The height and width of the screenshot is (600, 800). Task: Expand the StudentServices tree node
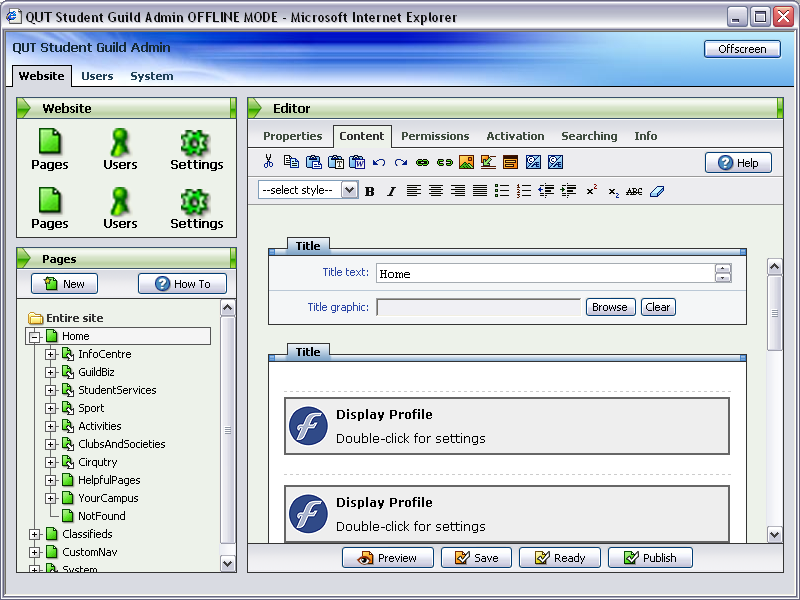(x=51, y=391)
